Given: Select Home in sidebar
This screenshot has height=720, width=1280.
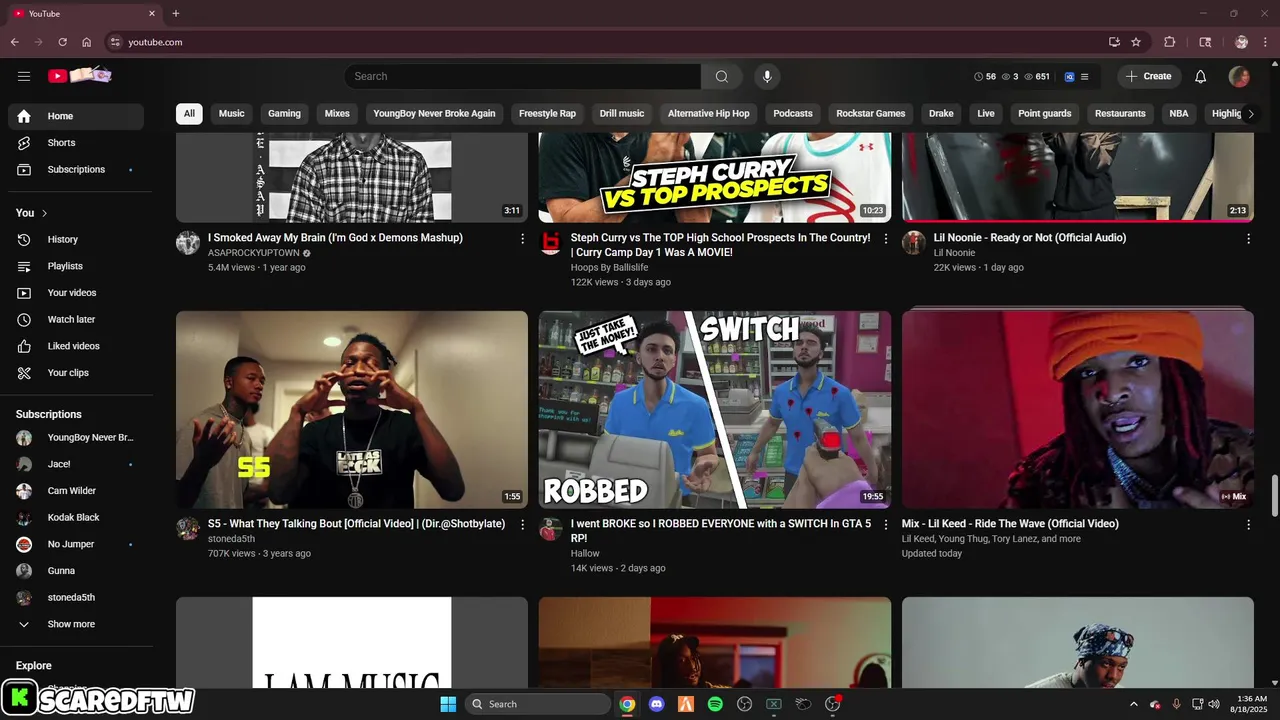Looking at the screenshot, I should click(76, 116).
